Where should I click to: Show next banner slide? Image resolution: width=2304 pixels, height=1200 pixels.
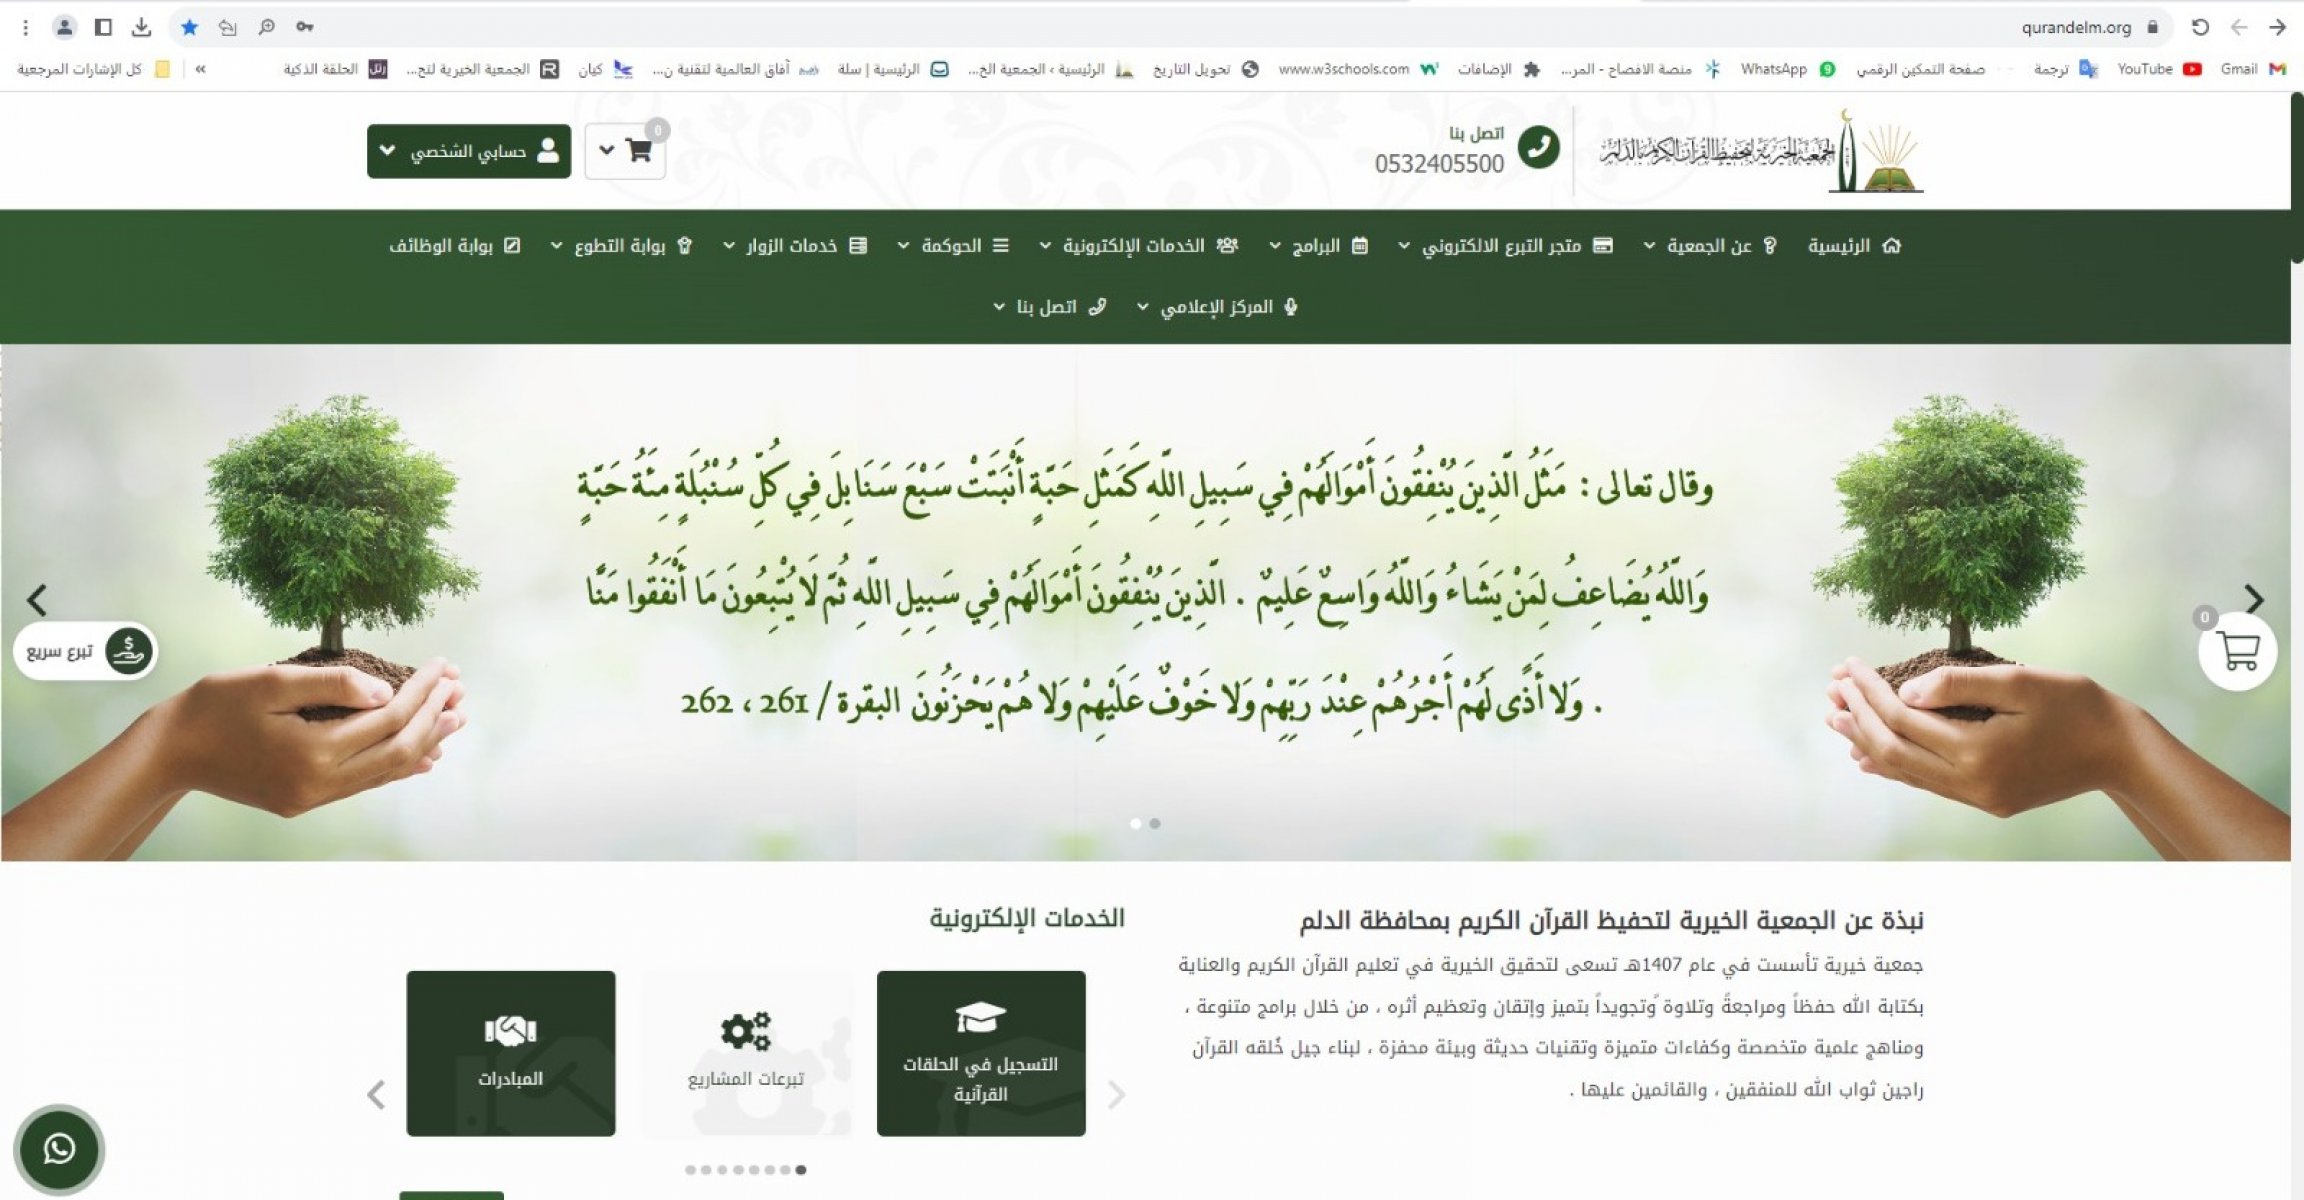(x=2254, y=599)
